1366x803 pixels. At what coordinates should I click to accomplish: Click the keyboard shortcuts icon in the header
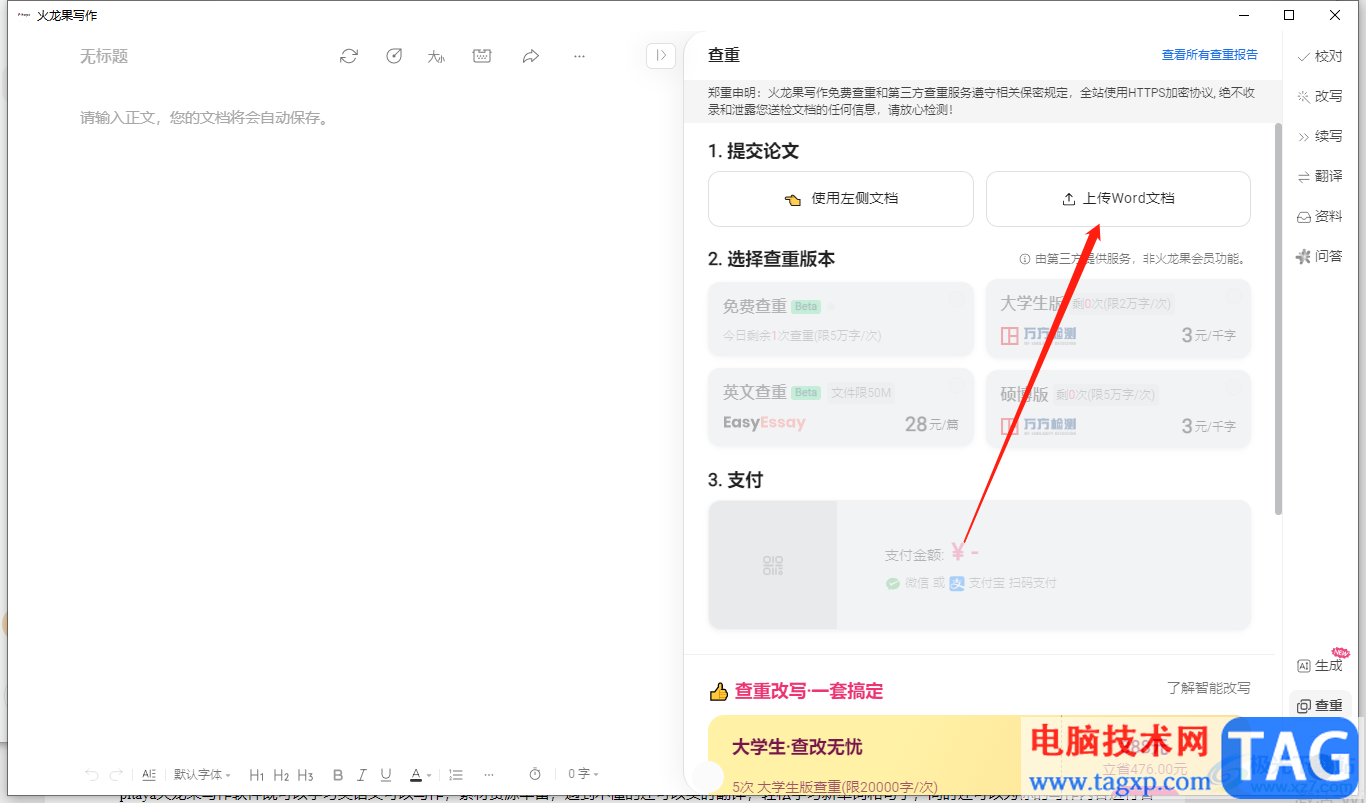click(x=482, y=56)
